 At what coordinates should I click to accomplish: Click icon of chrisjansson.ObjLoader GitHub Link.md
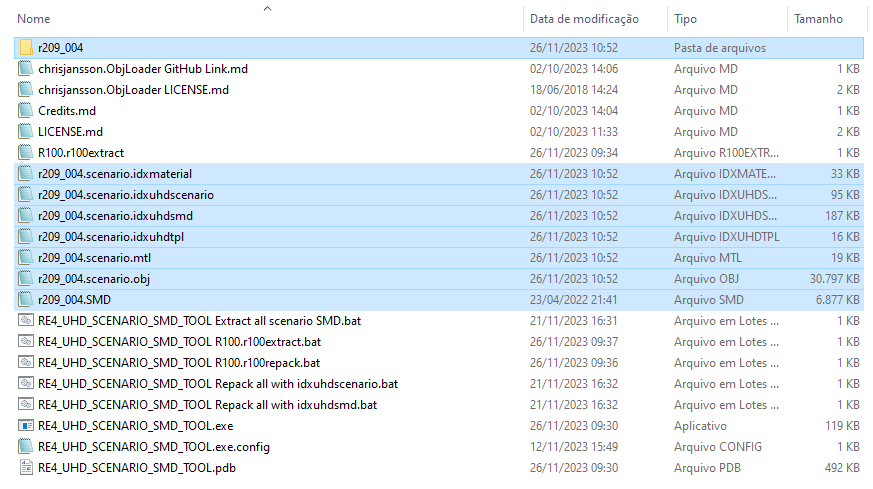pyautogui.click(x=26, y=69)
